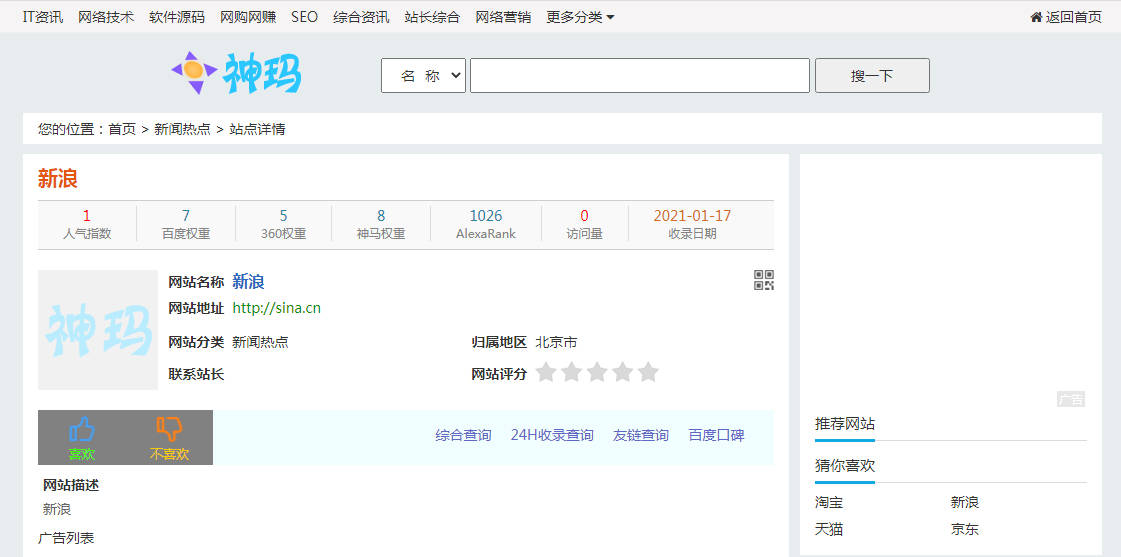Click the 2021-01-17 收录日期 value
The image size is (1121, 557).
(692, 216)
